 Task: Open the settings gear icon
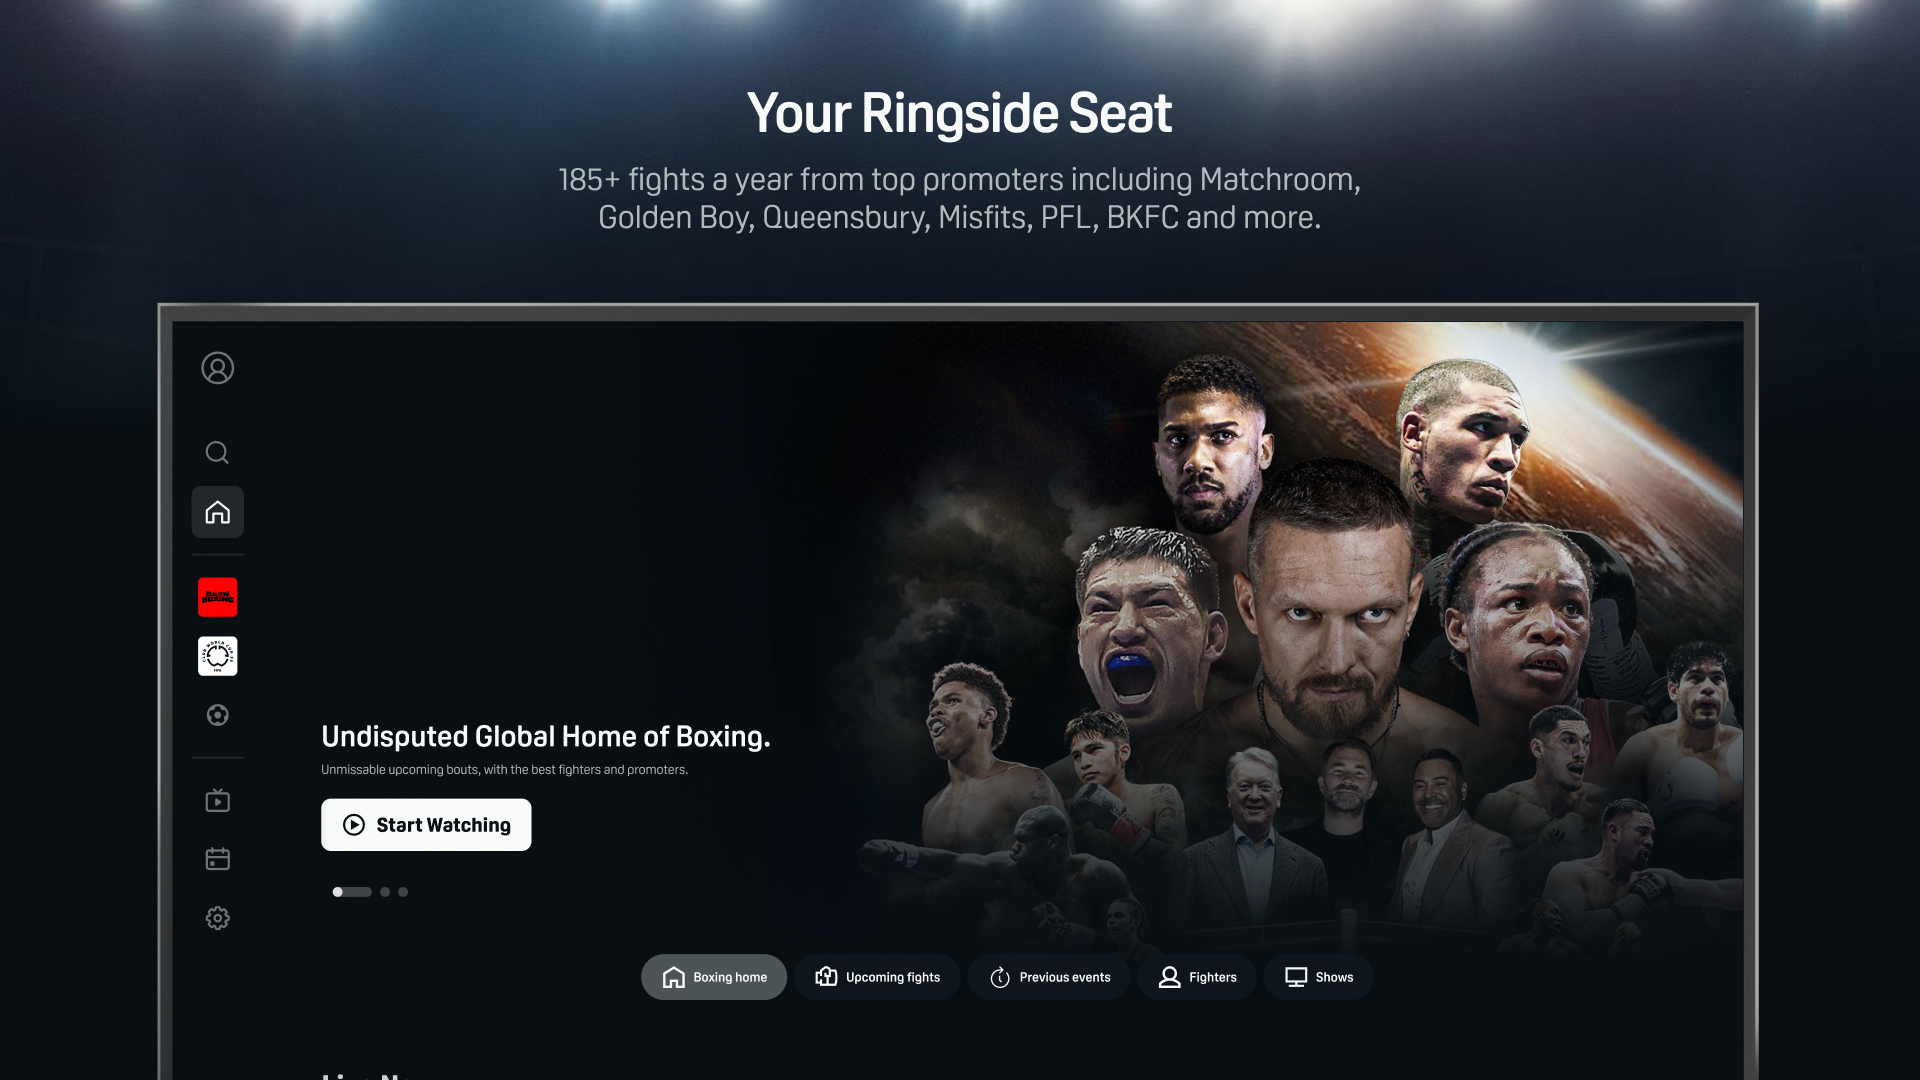coord(217,918)
